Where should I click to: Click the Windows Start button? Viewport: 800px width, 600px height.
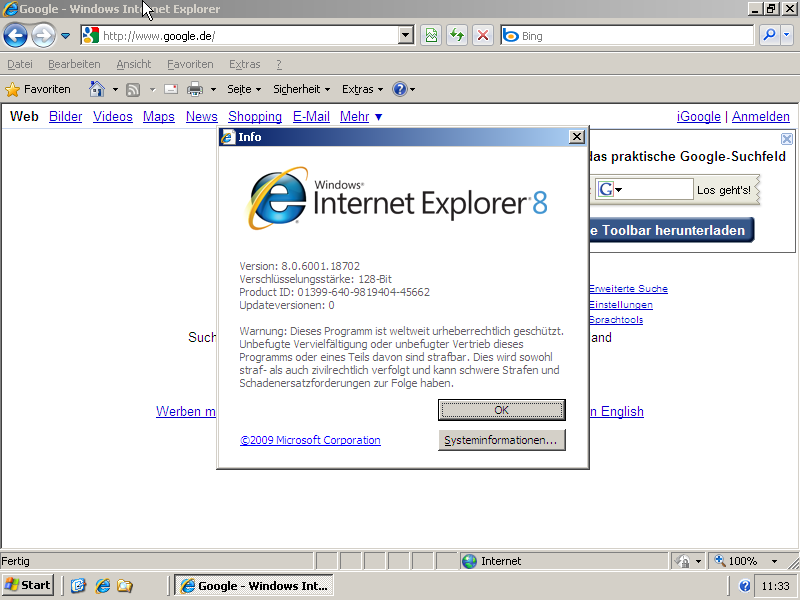28,585
